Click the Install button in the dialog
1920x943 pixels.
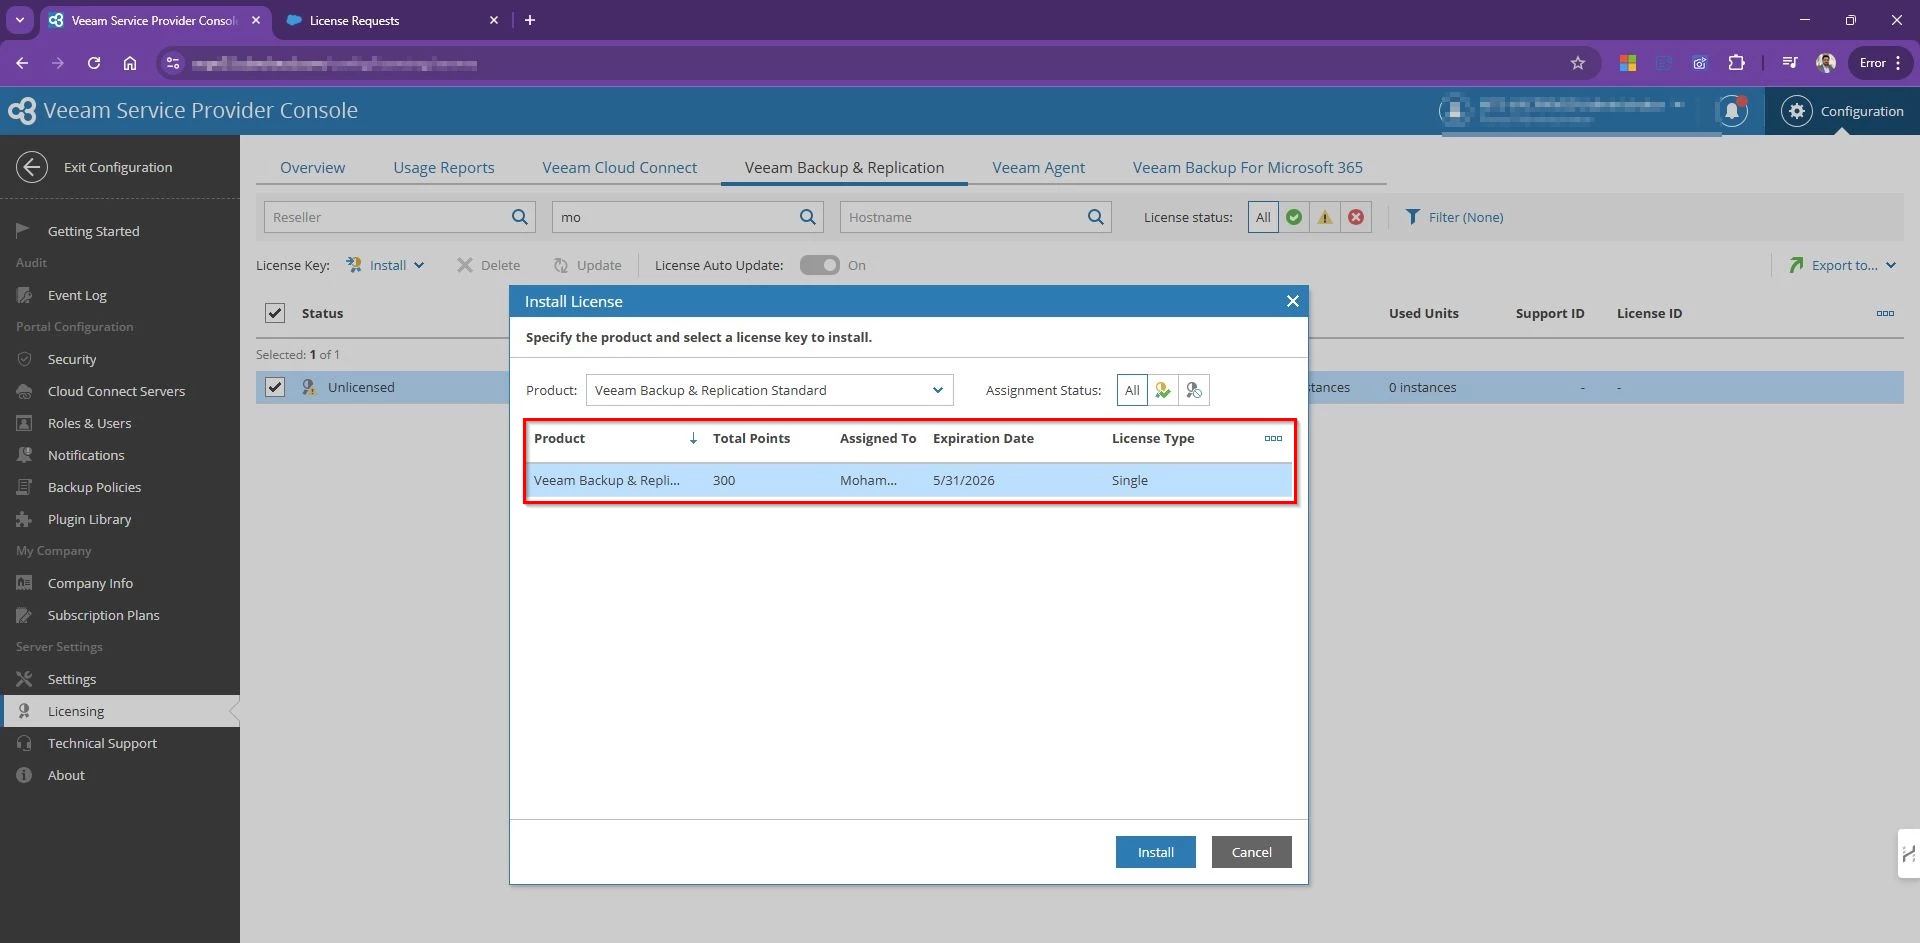[1156, 852]
